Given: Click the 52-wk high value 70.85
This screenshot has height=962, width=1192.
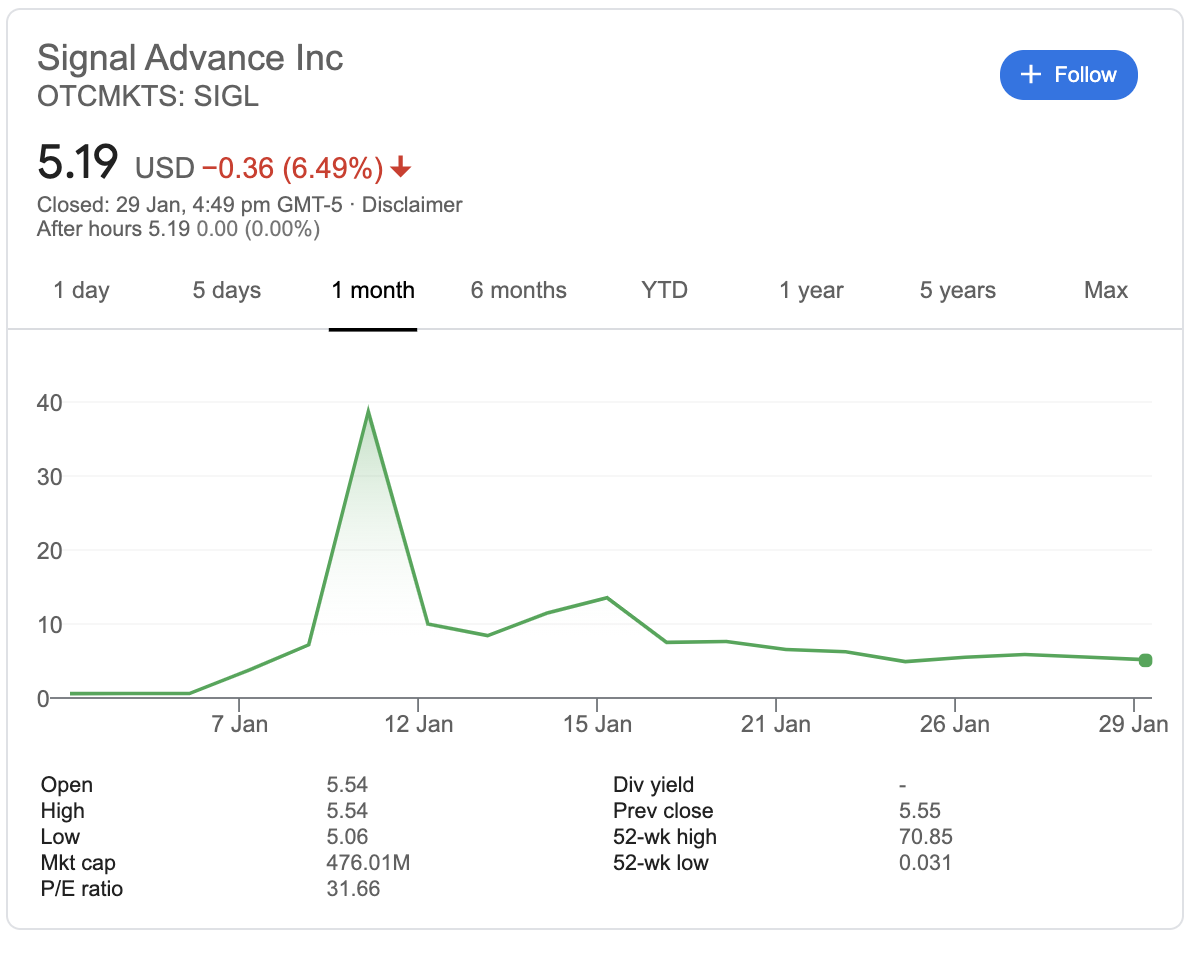Looking at the screenshot, I should coord(925,837).
